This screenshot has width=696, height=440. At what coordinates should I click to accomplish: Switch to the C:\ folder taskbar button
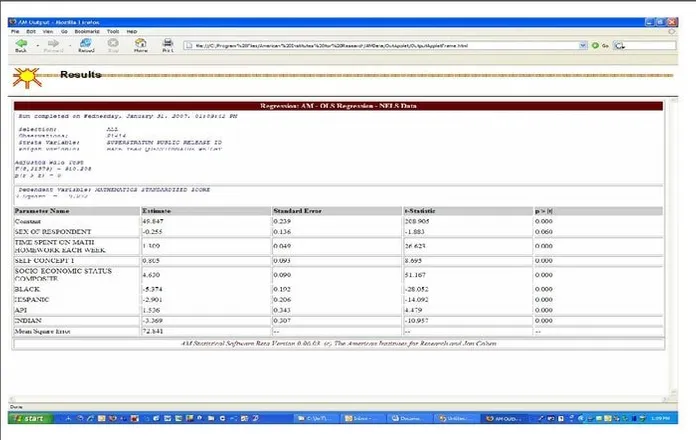[x=316, y=418]
